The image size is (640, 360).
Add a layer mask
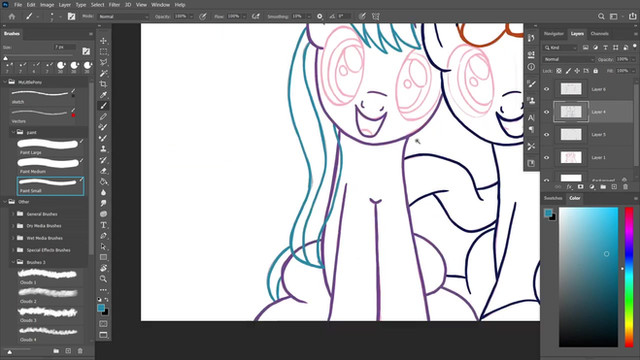[580, 187]
